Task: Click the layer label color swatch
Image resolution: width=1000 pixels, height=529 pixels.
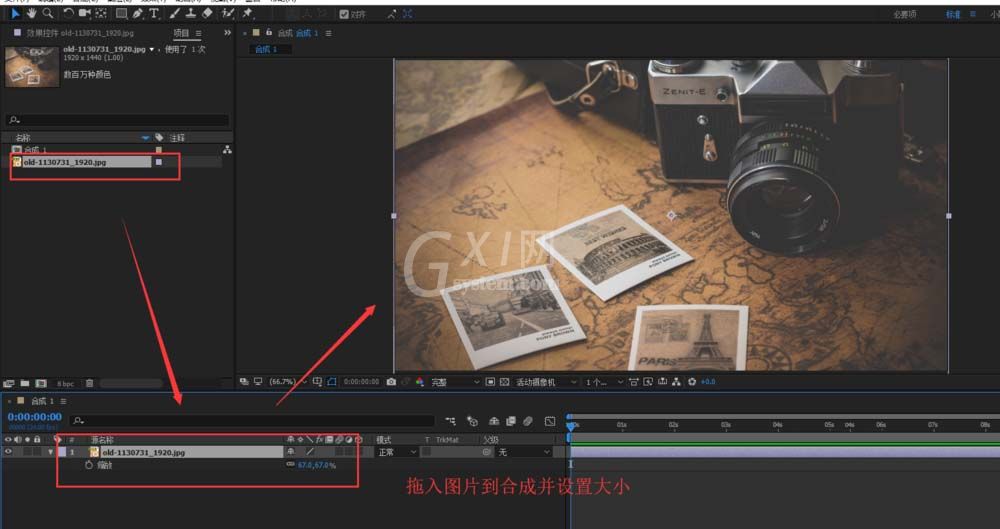Action: (x=62, y=452)
